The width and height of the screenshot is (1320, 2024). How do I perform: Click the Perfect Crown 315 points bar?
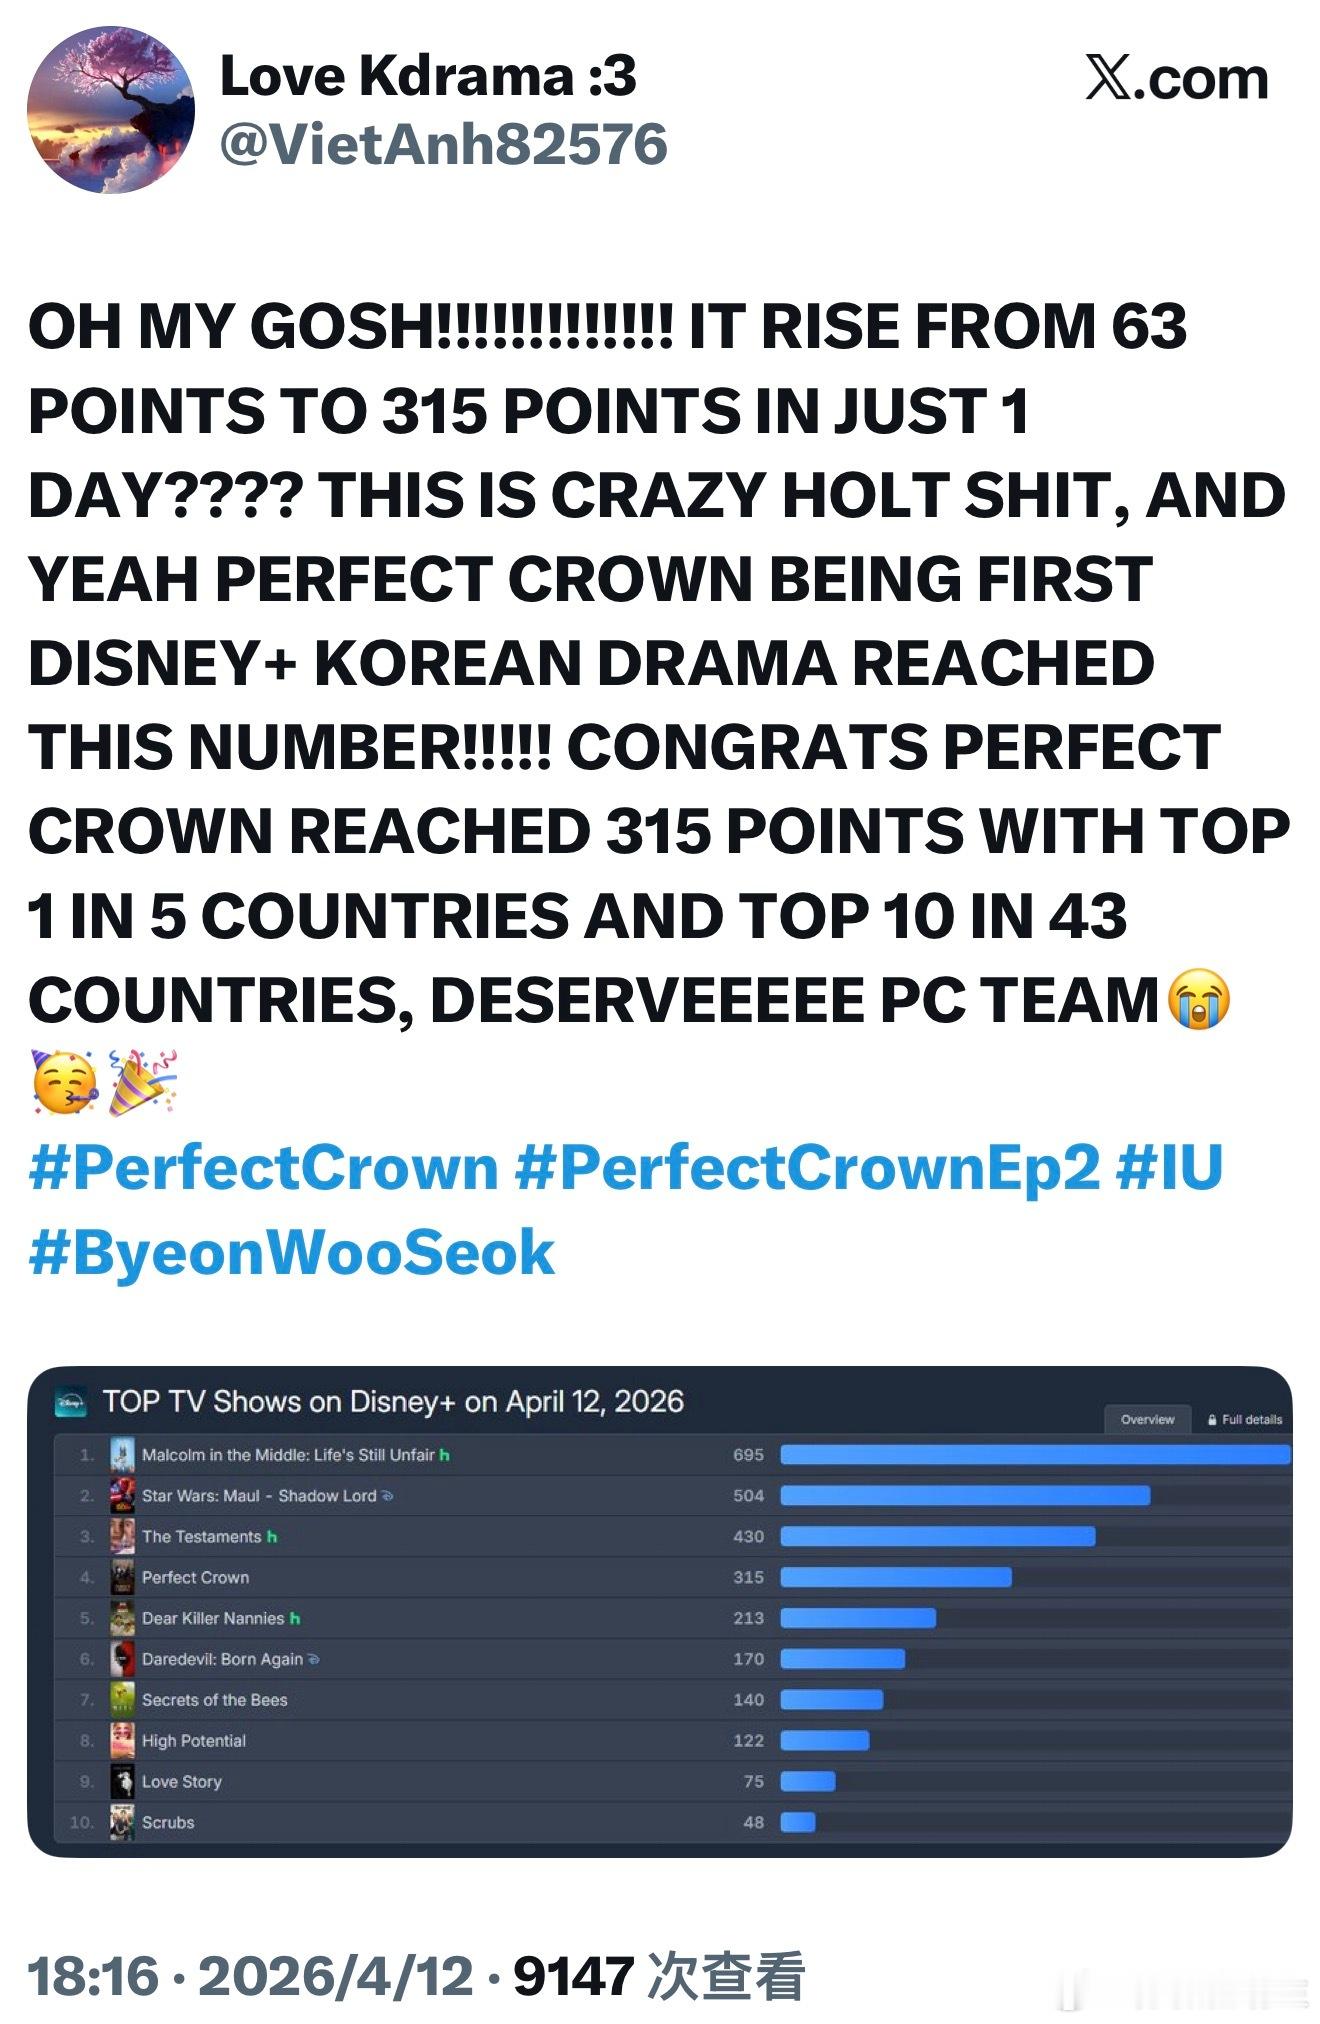tap(896, 1578)
